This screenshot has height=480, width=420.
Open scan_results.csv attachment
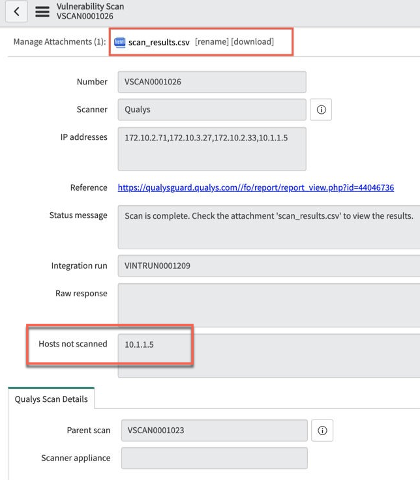click(159, 42)
